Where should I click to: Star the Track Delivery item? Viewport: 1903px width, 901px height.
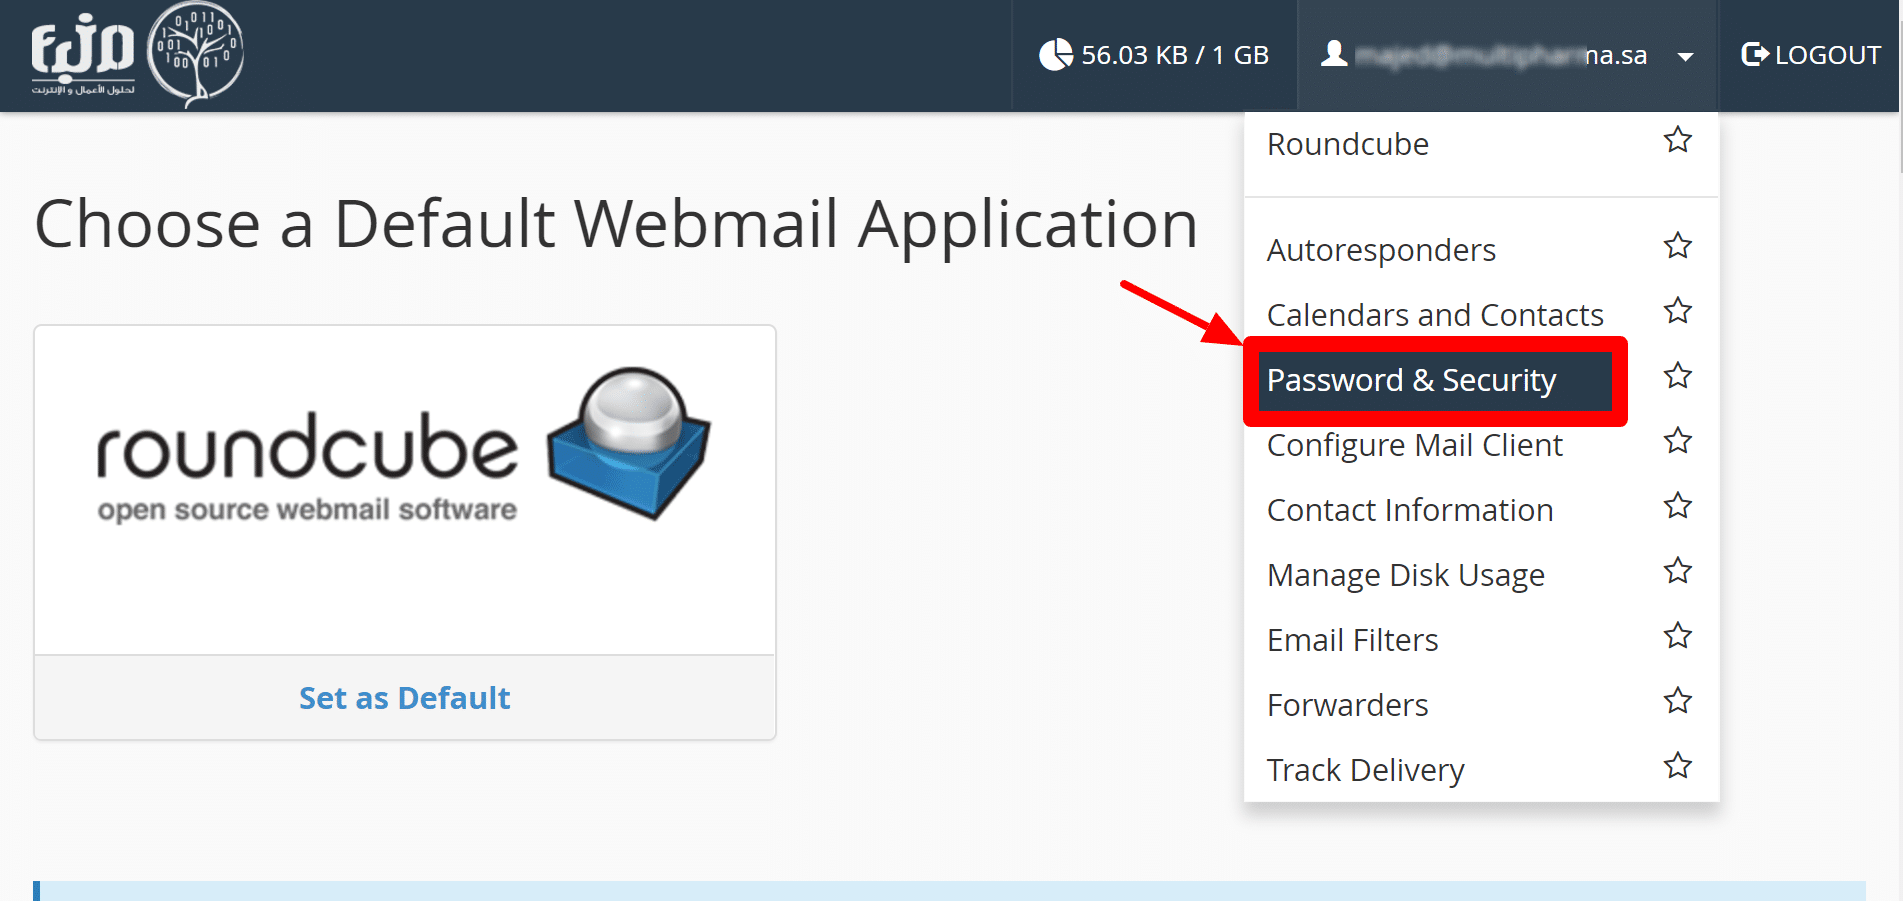[x=1677, y=766]
